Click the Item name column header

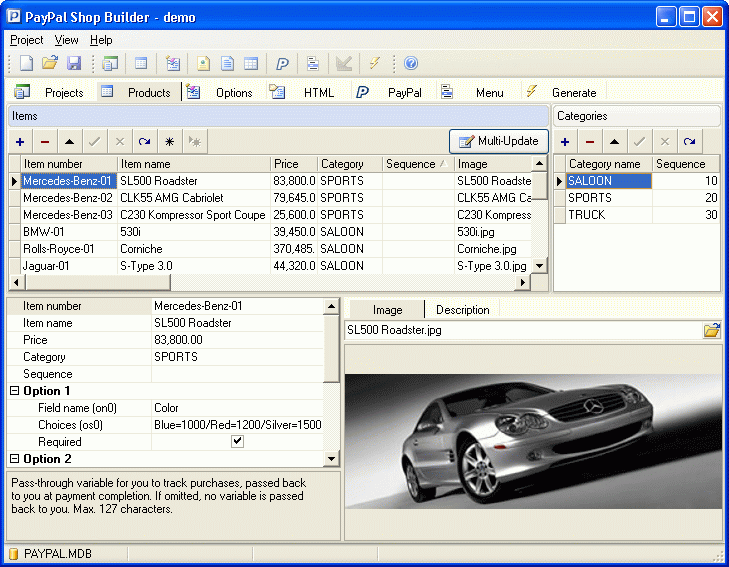[193, 164]
